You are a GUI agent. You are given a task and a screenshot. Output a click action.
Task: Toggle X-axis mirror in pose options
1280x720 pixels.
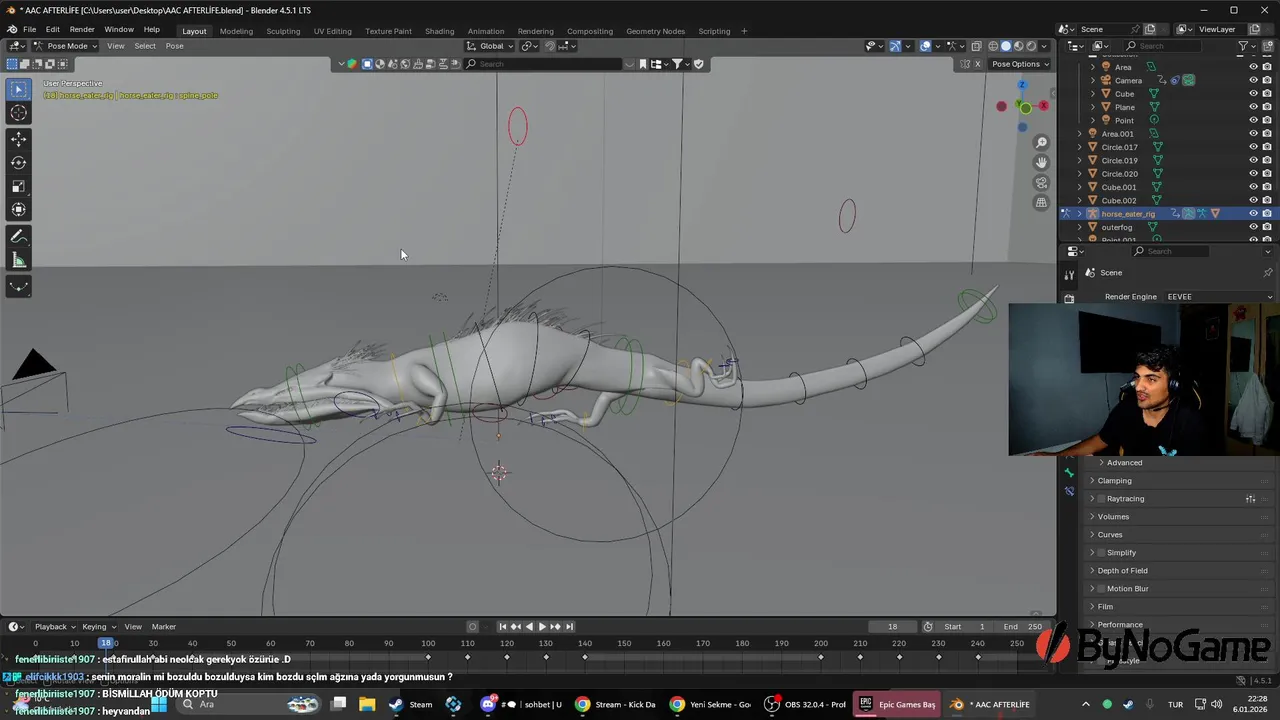[x=977, y=64]
